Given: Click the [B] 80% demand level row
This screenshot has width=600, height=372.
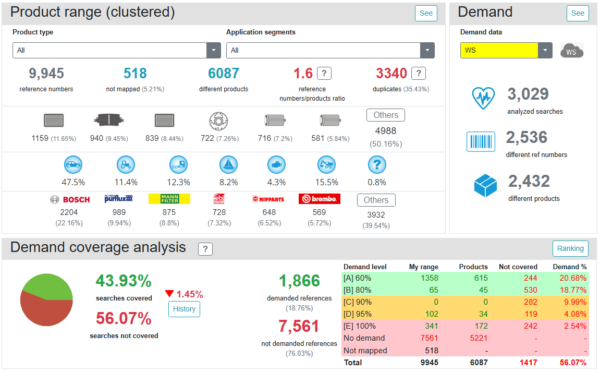Looking at the screenshot, I should [x=465, y=290].
